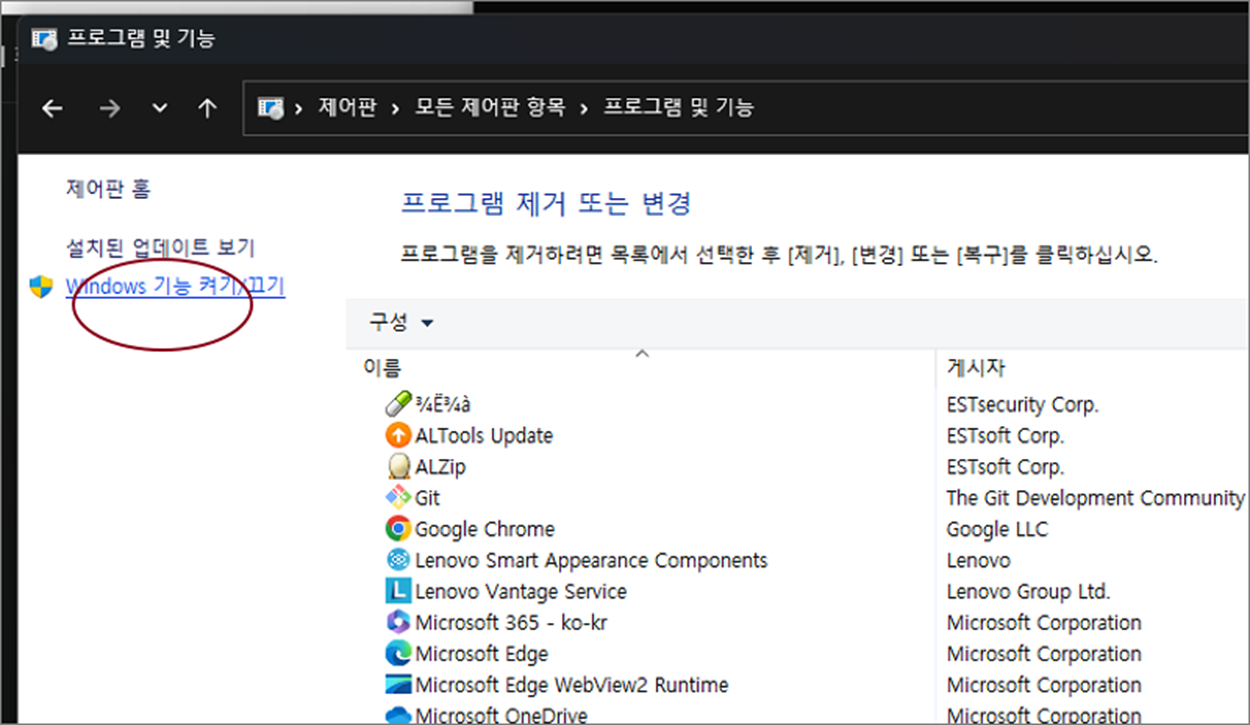Select Microsoft Edge icon
1250x725 pixels.
(x=398, y=653)
